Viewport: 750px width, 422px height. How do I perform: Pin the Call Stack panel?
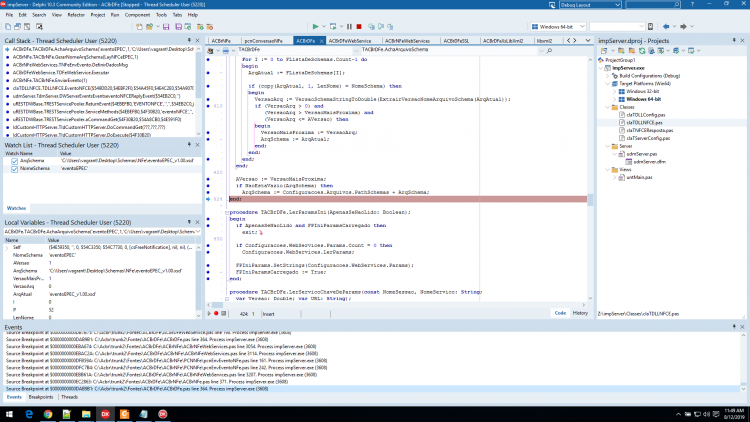click(189, 41)
